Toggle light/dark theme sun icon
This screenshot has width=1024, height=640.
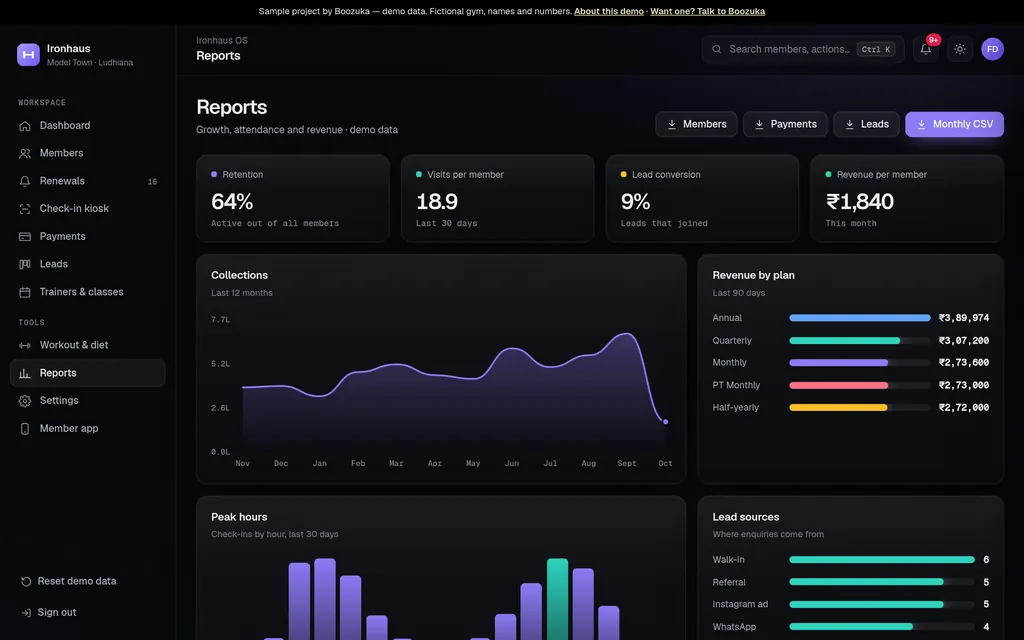tap(959, 49)
